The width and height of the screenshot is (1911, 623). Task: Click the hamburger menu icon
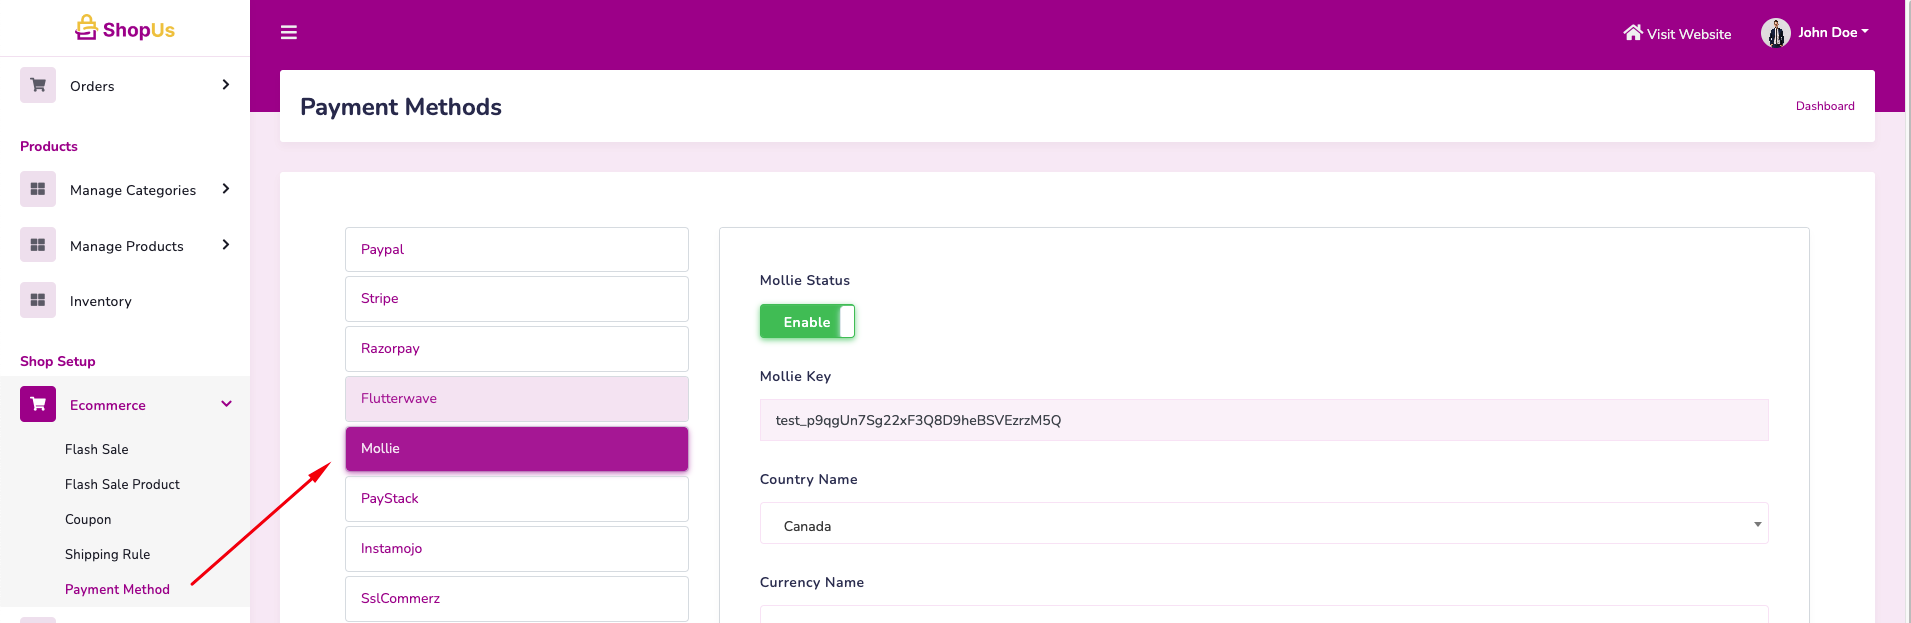pyautogui.click(x=289, y=33)
